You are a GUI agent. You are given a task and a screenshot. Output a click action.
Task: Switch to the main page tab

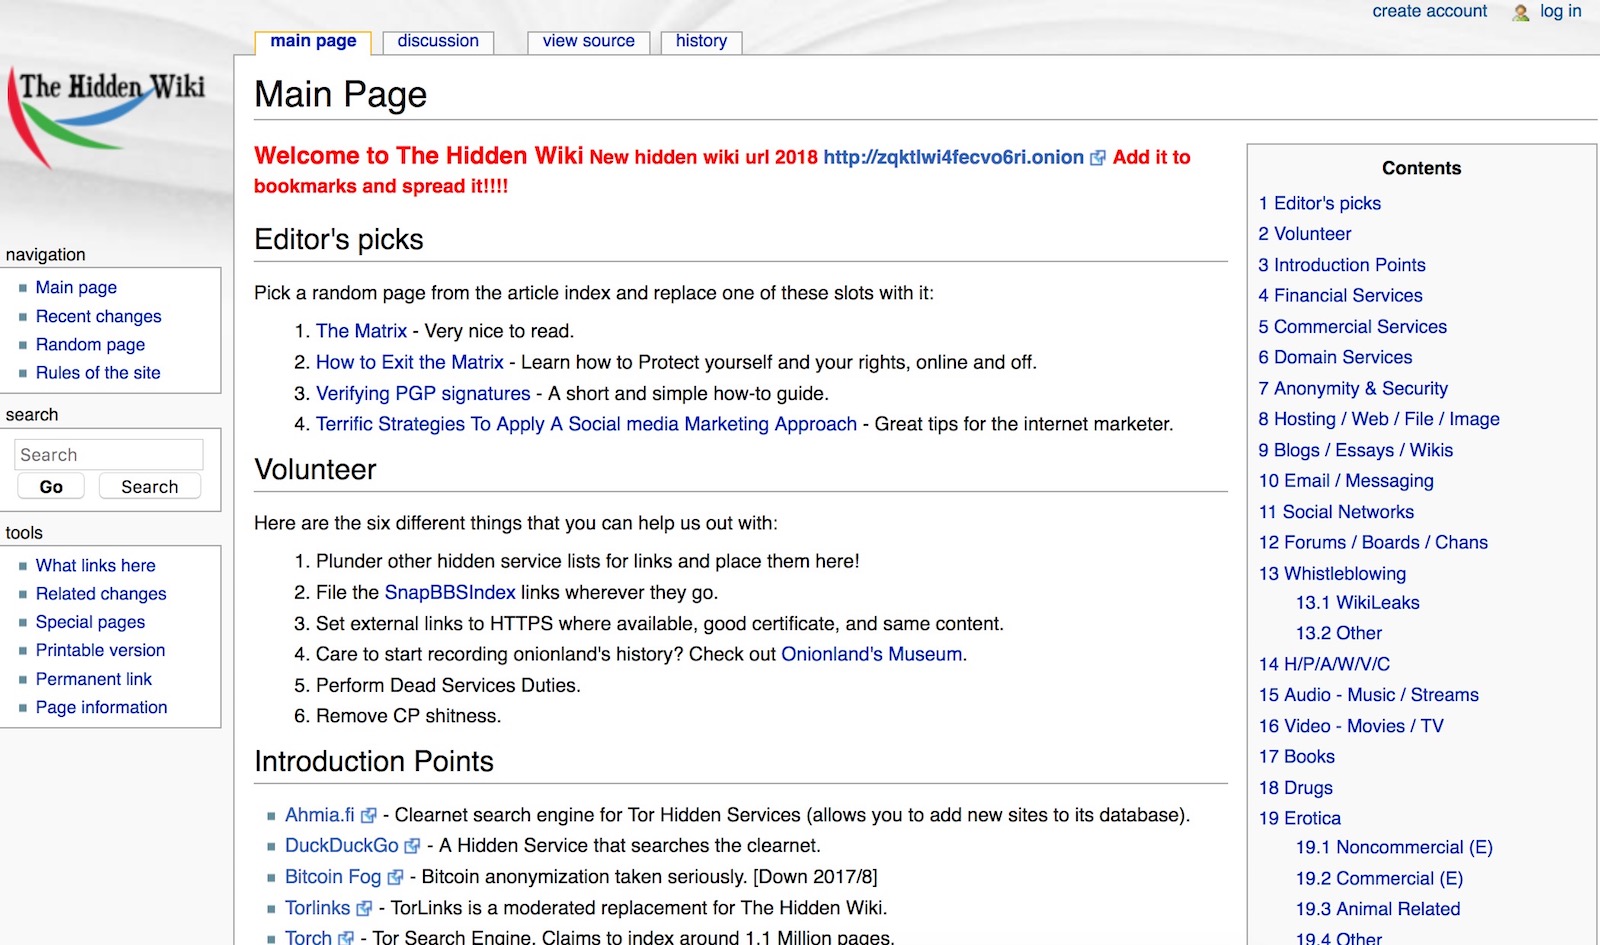coord(313,41)
